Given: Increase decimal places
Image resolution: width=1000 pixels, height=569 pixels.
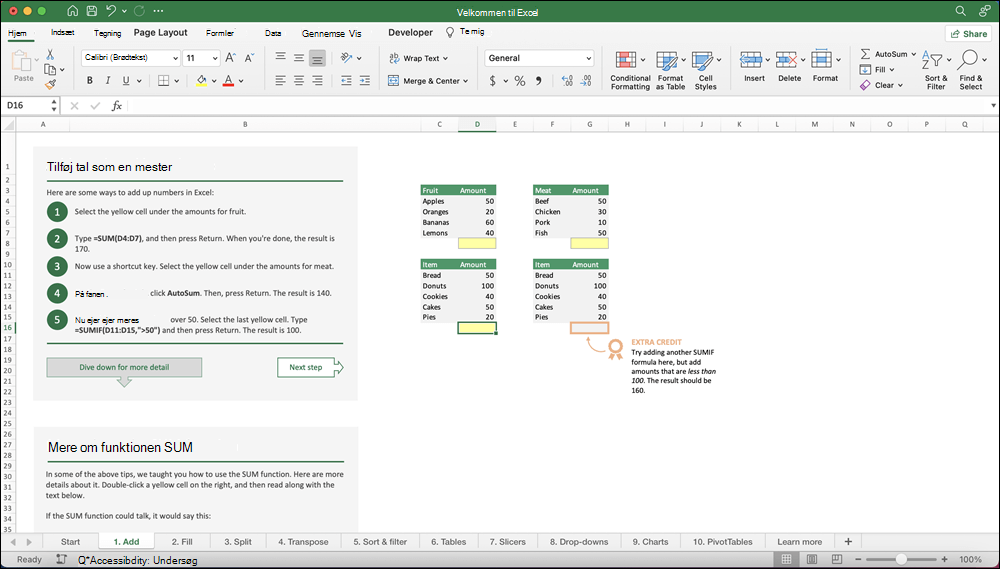Looking at the screenshot, I should [x=567, y=81].
